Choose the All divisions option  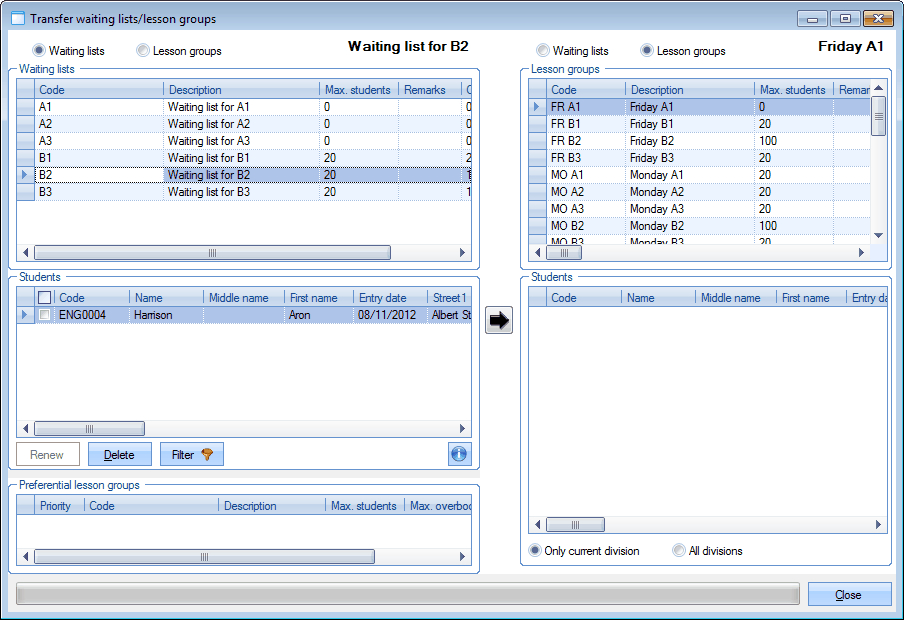coord(679,550)
